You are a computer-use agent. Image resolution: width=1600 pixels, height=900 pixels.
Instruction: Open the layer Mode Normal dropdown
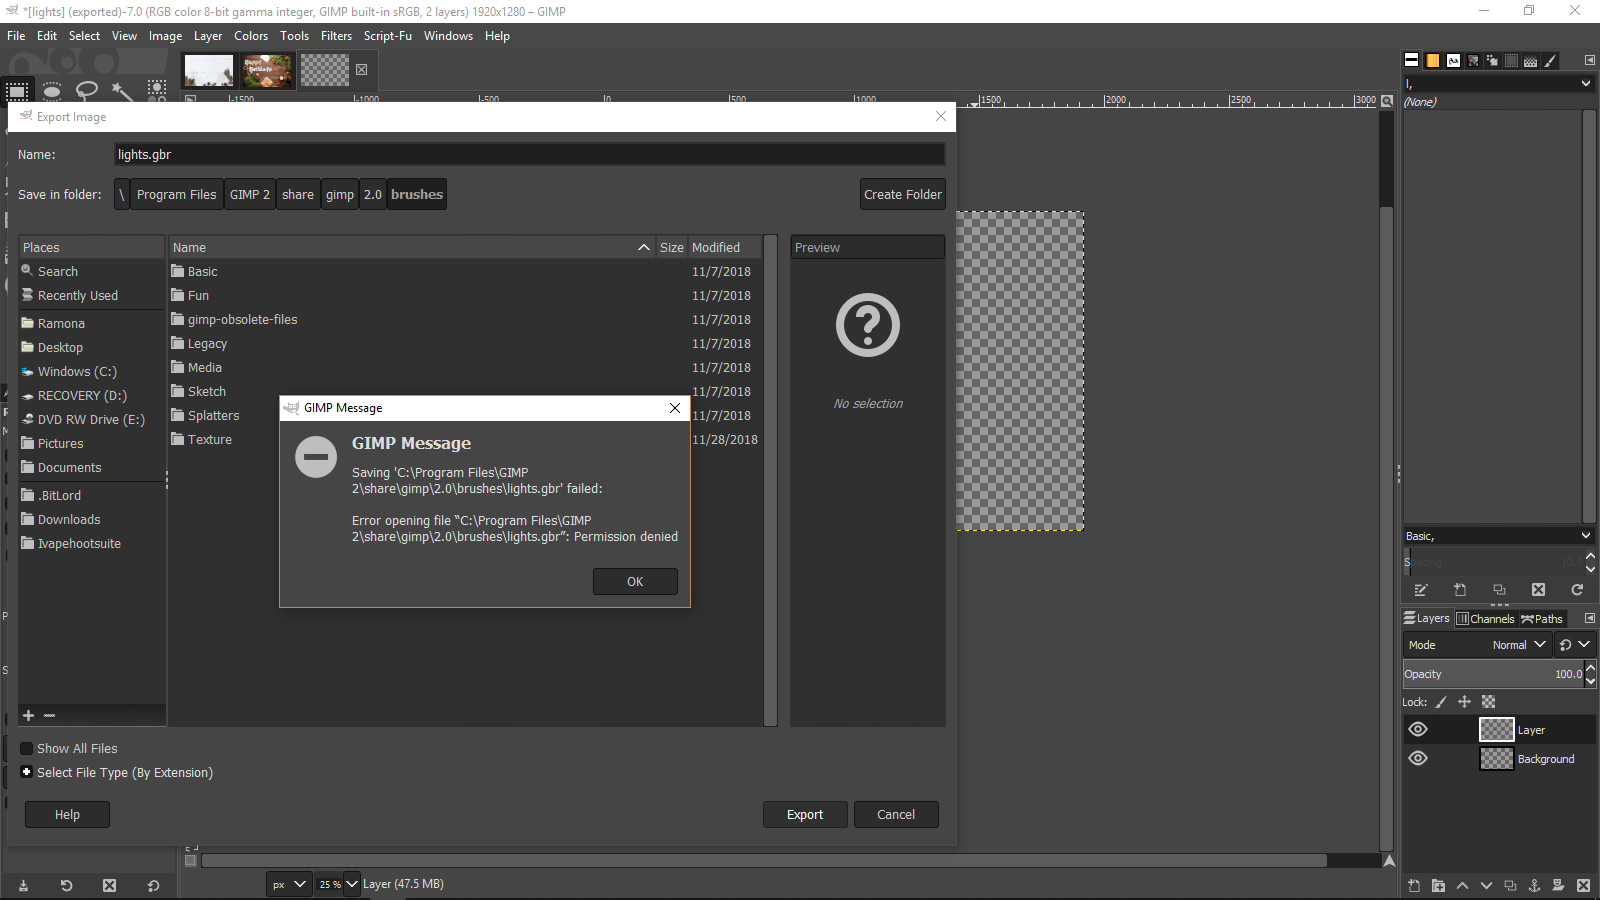tap(1518, 646)
